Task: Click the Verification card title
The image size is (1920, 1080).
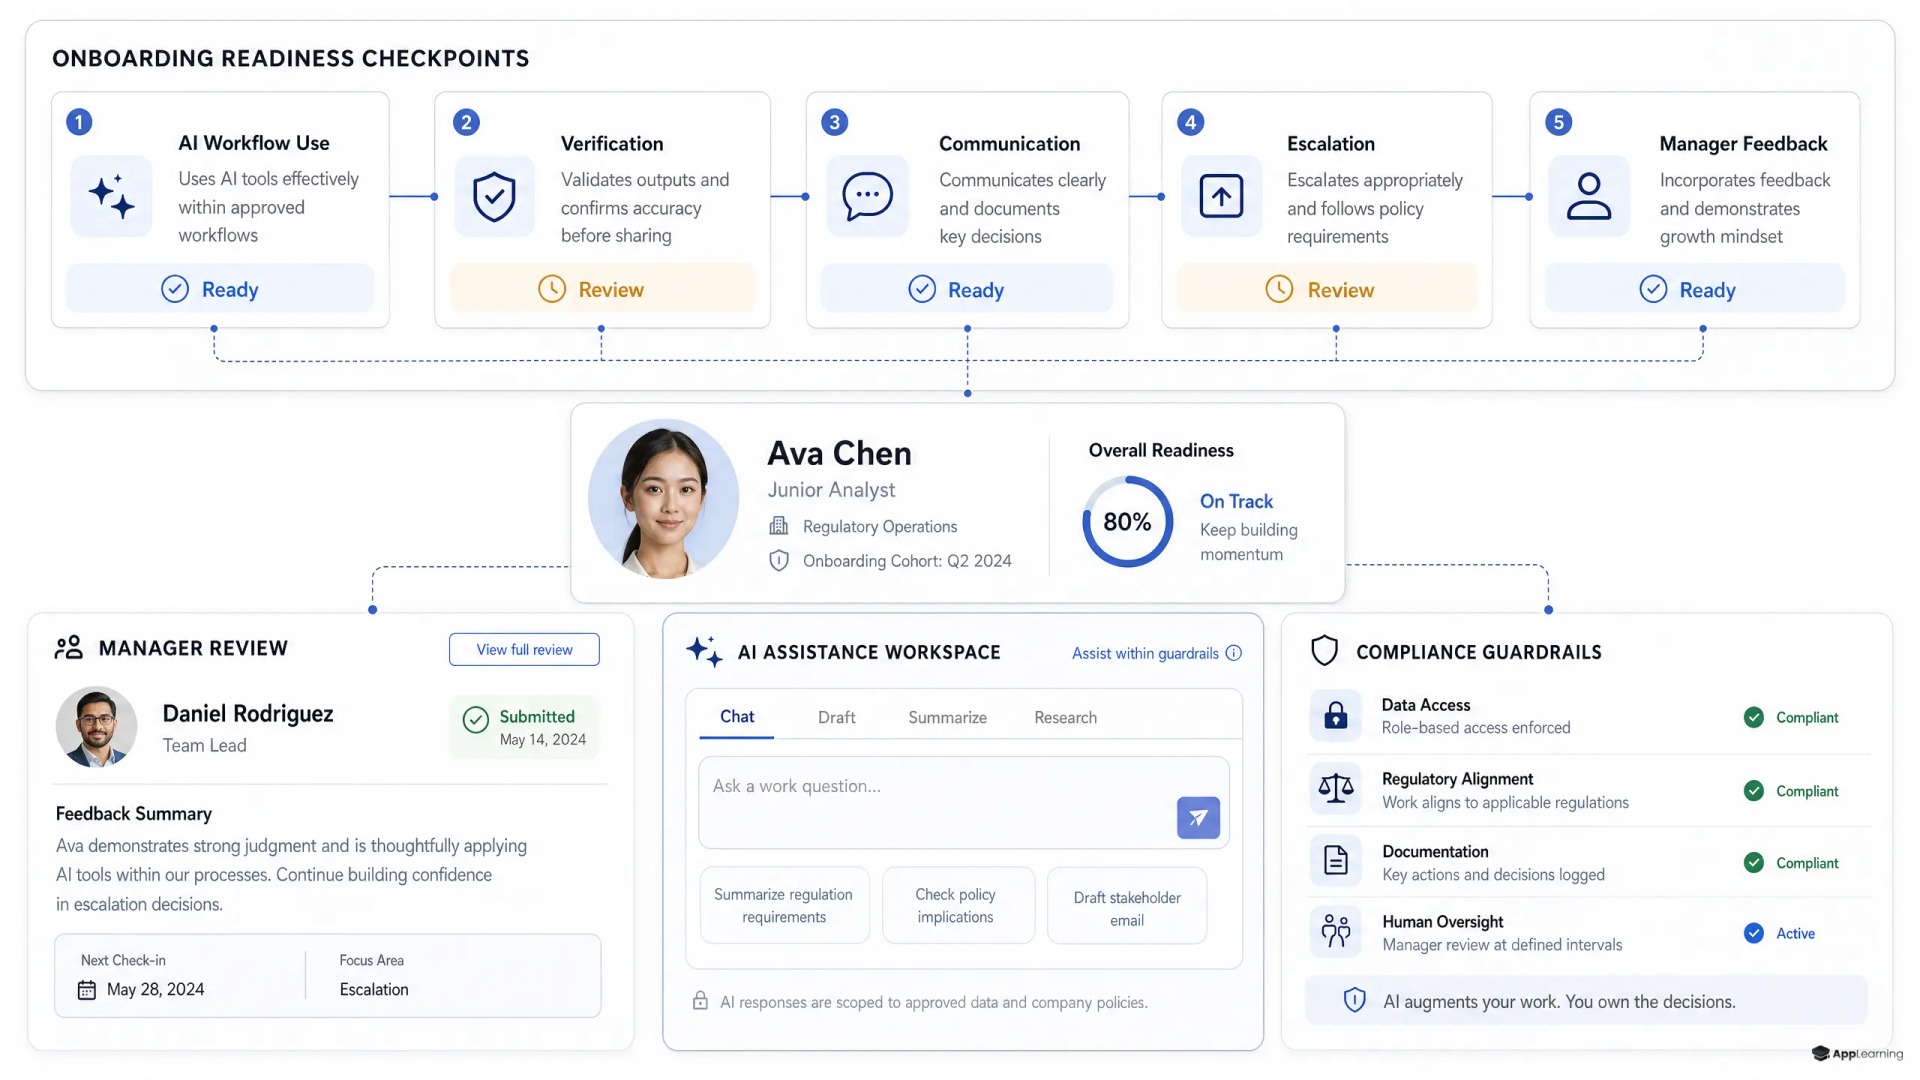Action: click(x=611, y=143)
